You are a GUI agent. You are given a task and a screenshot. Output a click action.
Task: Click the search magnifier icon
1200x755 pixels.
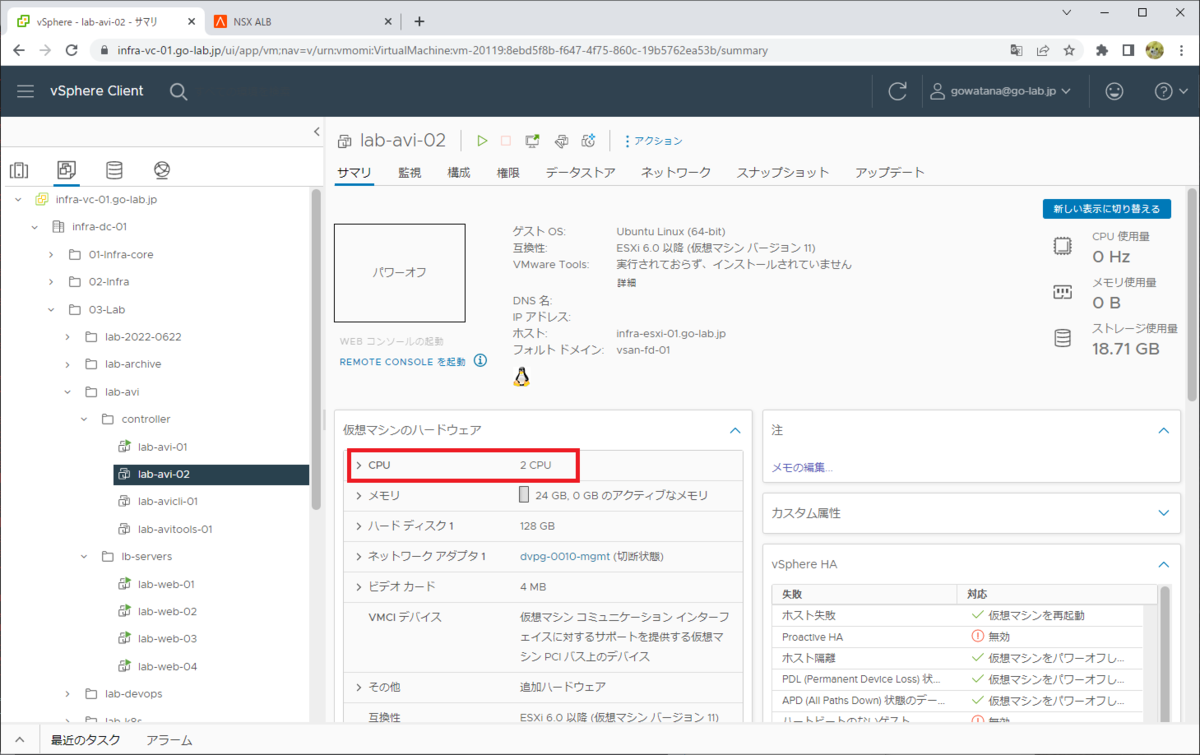pos(178,91)
